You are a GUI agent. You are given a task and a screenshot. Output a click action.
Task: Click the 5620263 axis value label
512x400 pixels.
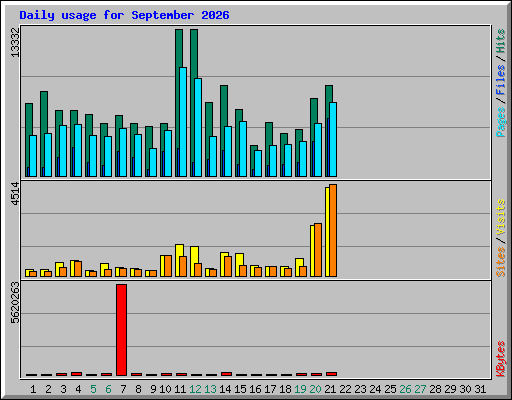(15, 303)
